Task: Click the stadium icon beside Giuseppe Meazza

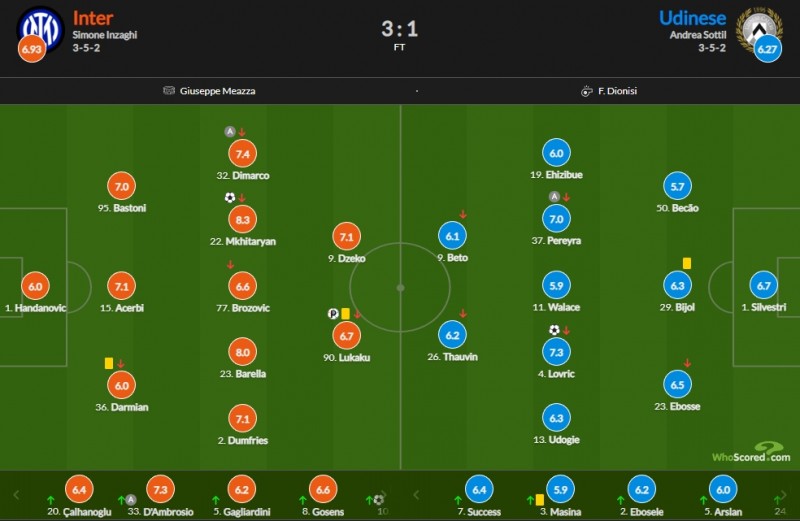Action: (169, 91)
